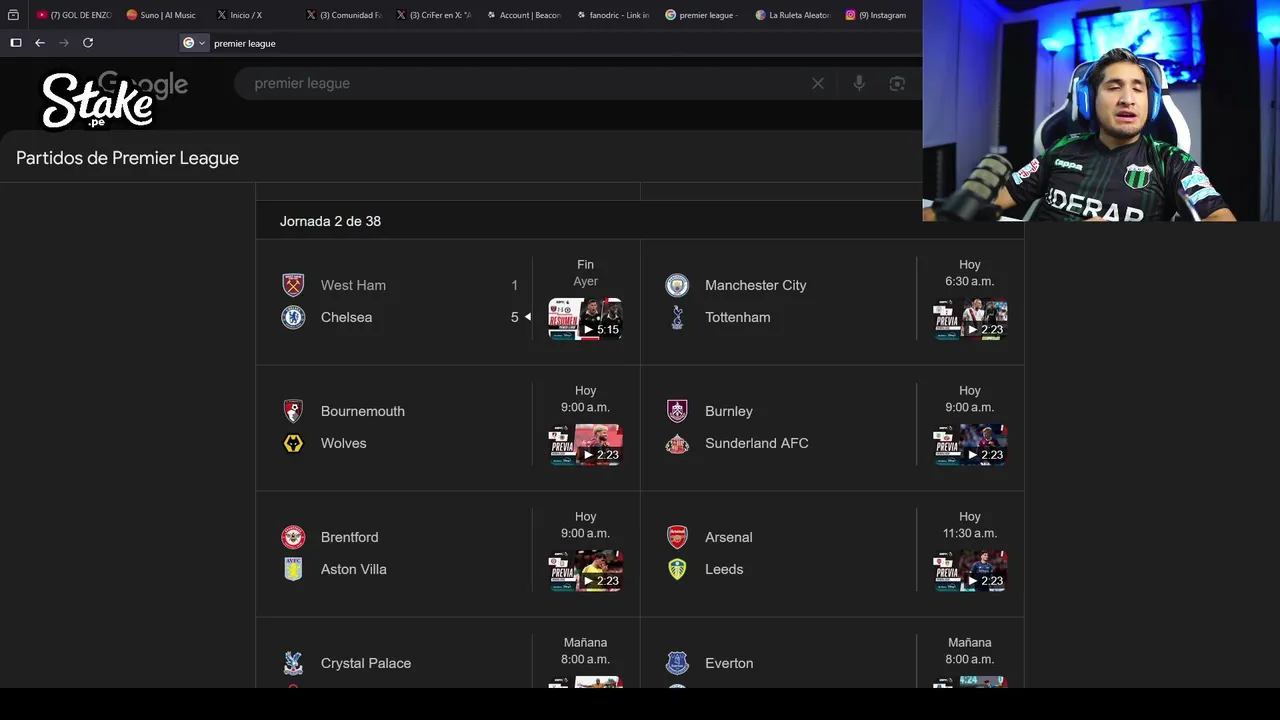Open the browser tab list icon
1280x720 pixels.
13,15
